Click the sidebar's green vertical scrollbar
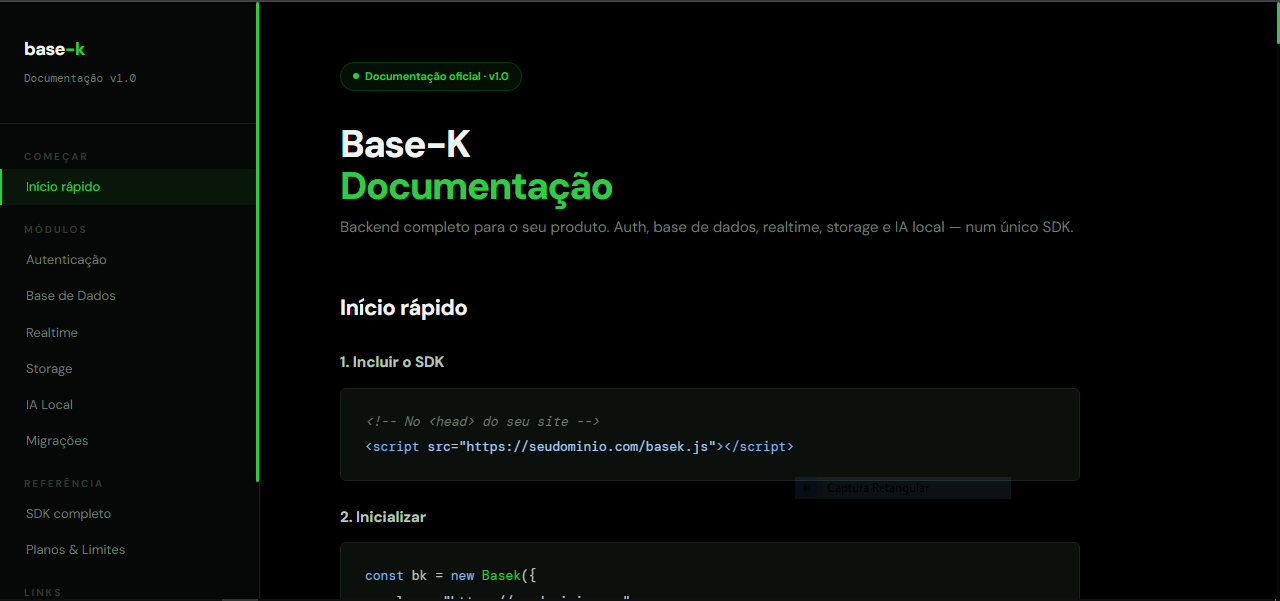This screenshot has width=1280, height=601. [257, 242]
